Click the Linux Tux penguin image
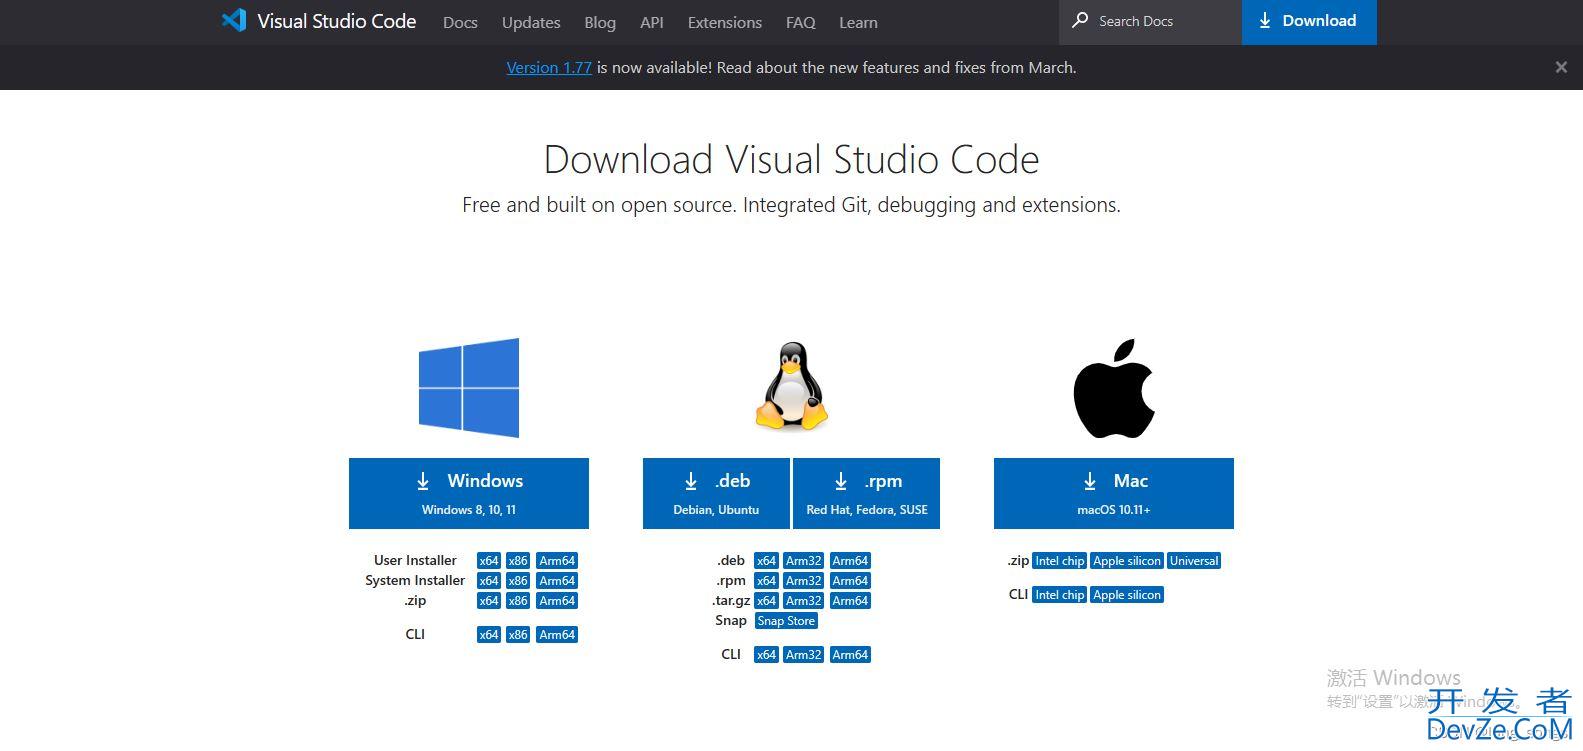This screenshot has width=1583, height=751. 791,387
